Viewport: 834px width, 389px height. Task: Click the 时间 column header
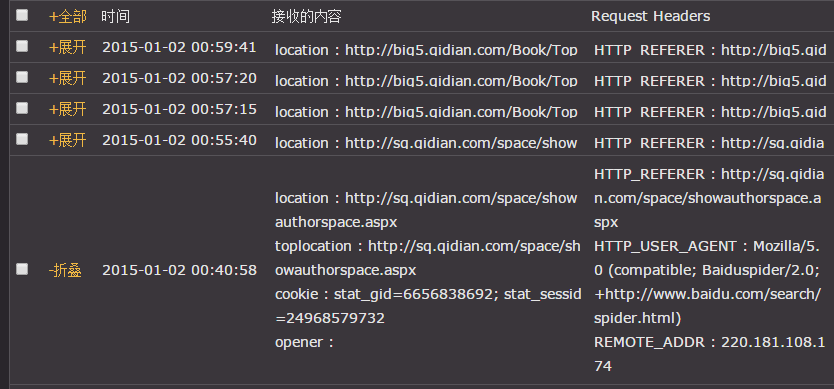[115, 16]
